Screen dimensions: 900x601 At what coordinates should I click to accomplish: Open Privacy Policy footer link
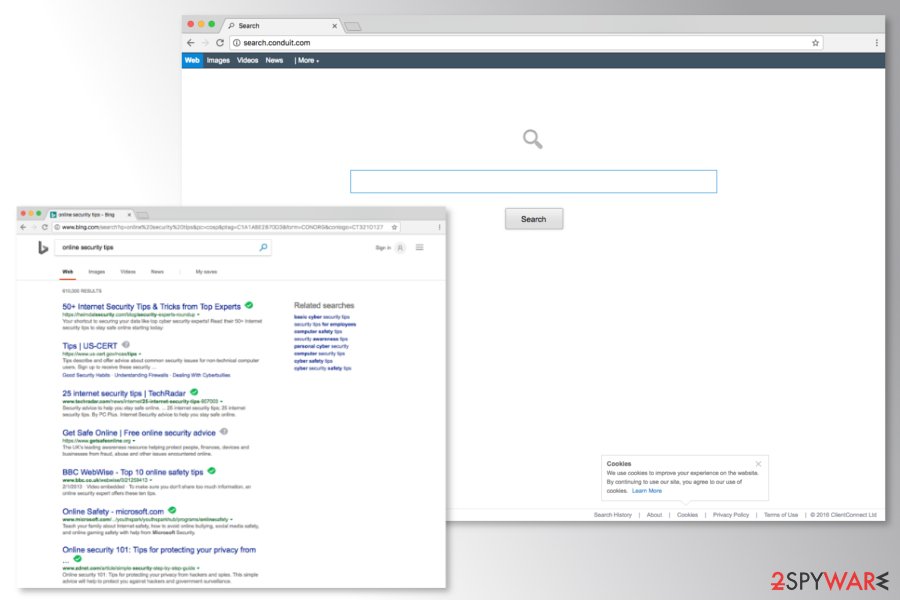point(731,515)
